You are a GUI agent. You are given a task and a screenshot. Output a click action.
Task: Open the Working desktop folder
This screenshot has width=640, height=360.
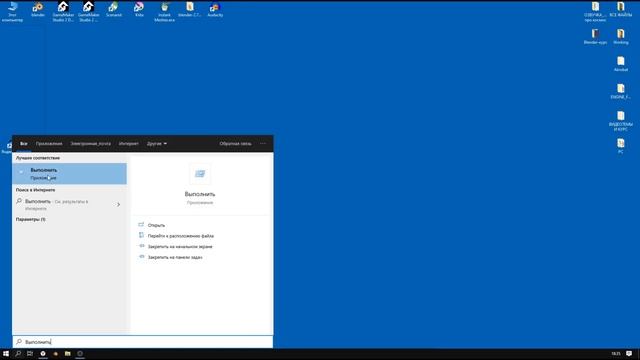point(620,36)
